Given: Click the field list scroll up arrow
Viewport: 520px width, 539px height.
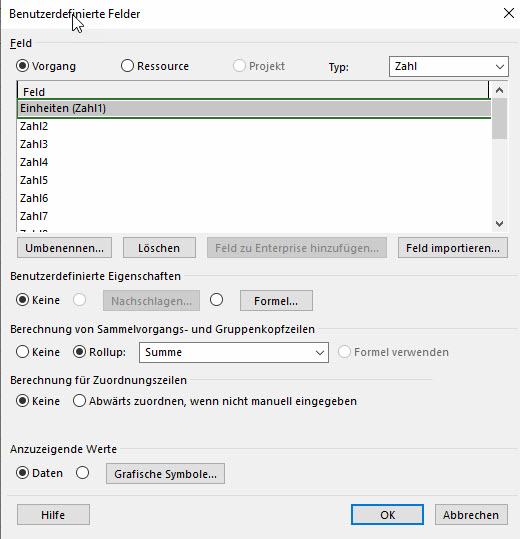Looking at the screenshot, I should point(499,90).
